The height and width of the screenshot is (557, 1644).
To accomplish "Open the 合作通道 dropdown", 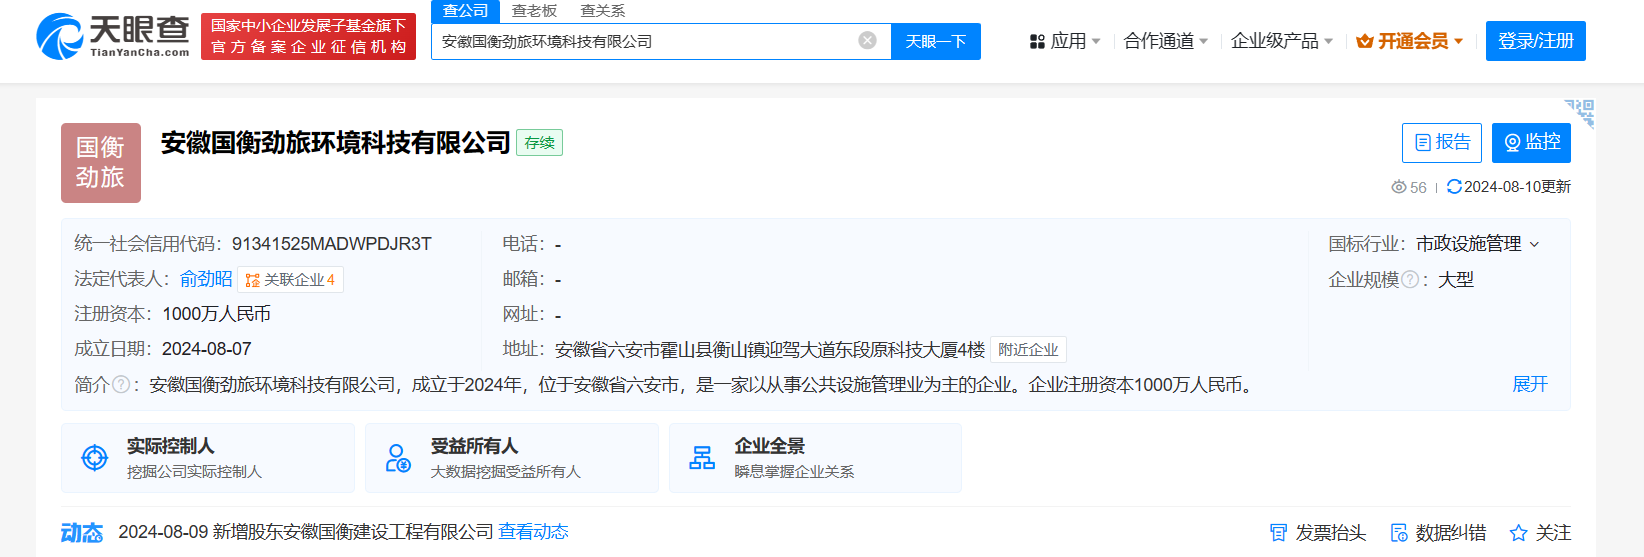I will coord(1165,41).
